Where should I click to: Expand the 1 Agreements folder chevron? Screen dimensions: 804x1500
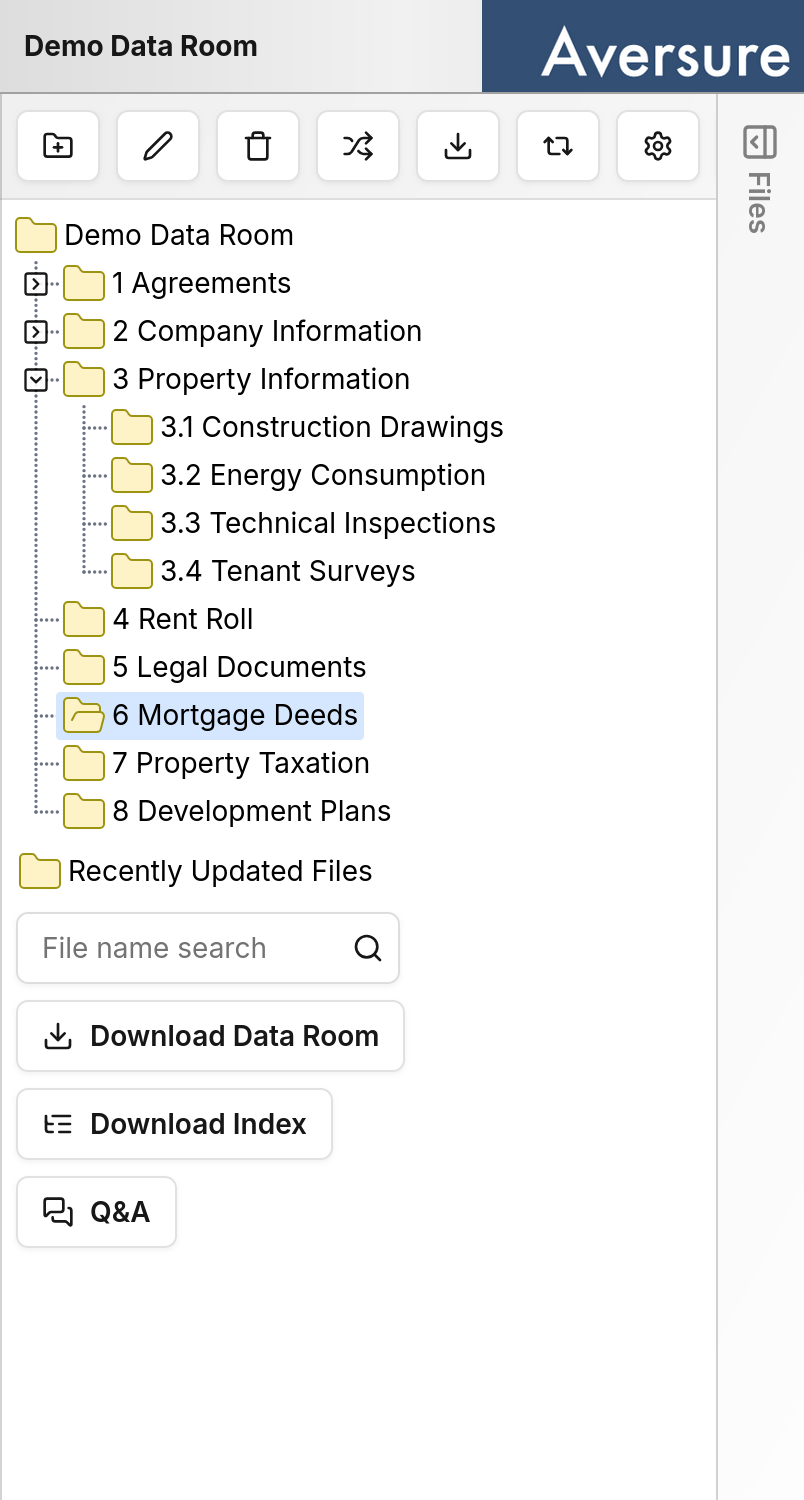(x=36, y=284)
